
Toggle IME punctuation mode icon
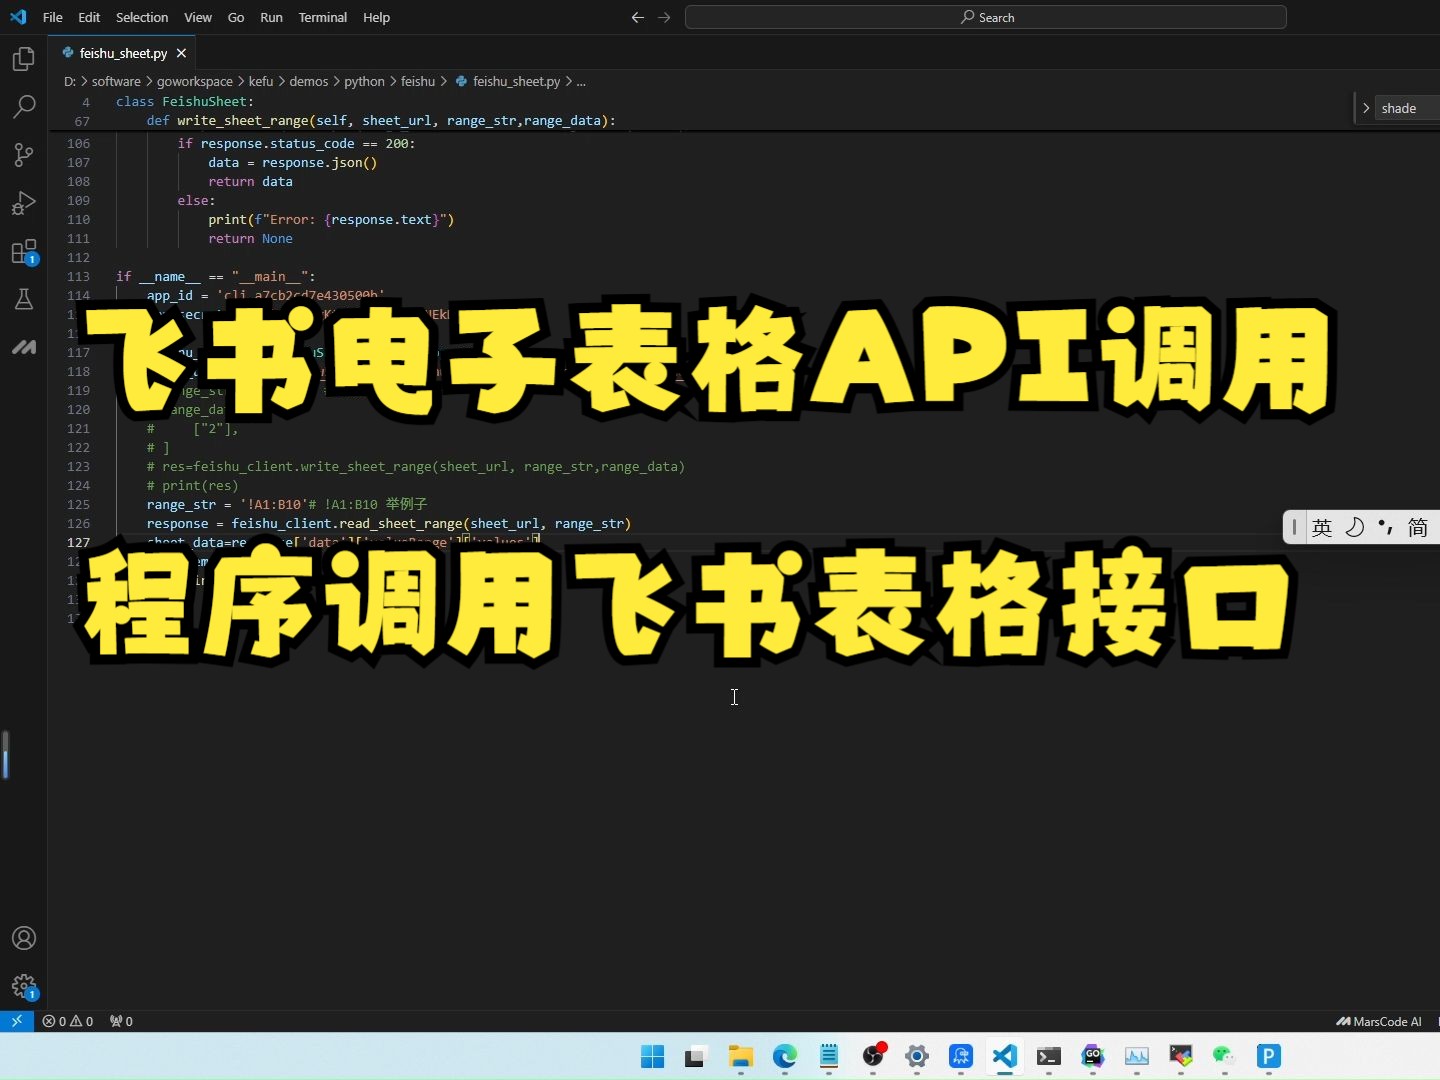click(x=1386, y=527)
